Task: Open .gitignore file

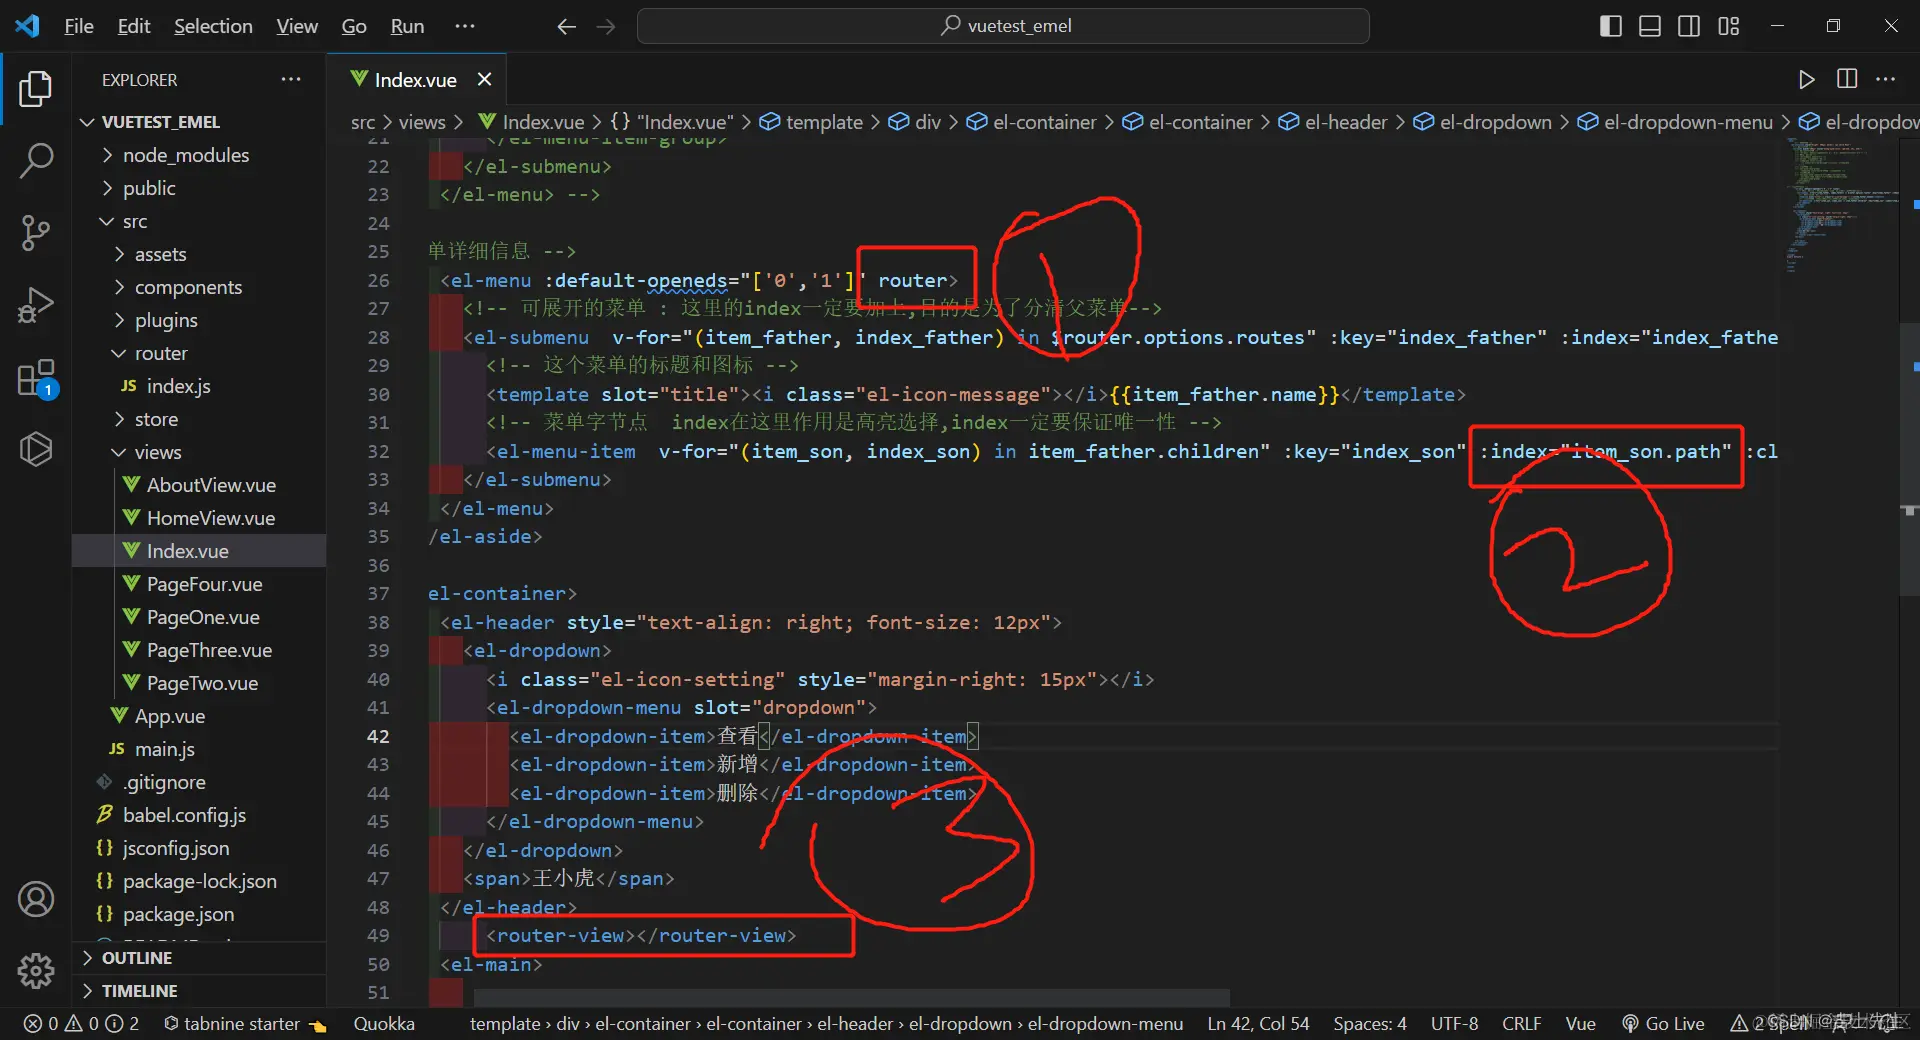Action: point(164,782)
